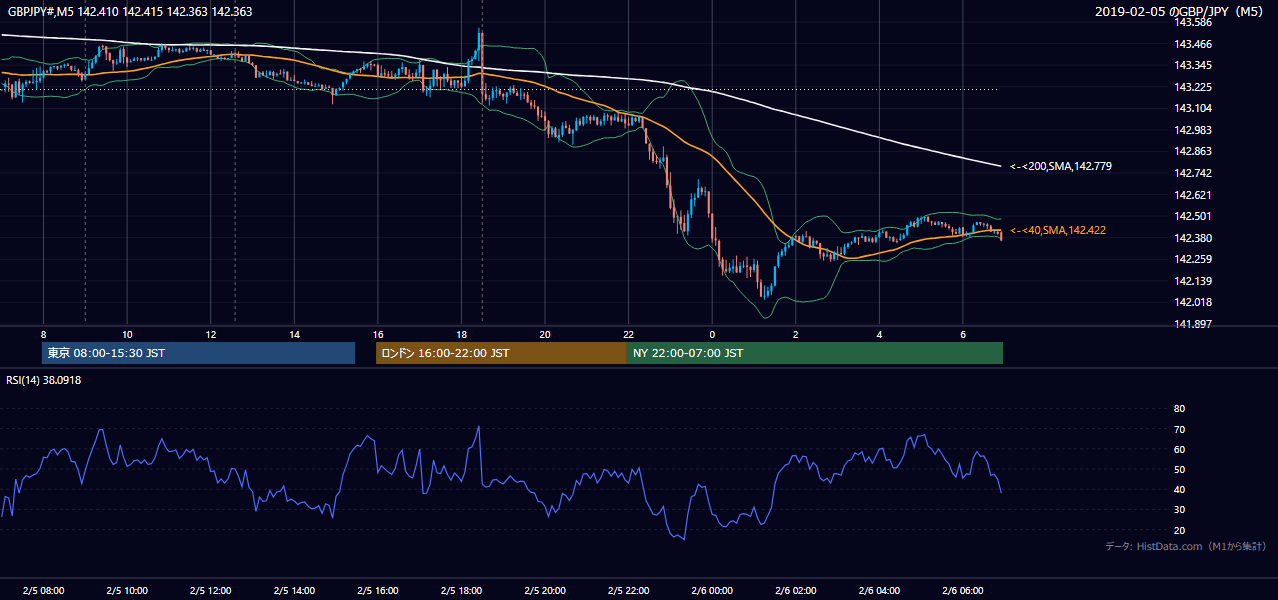This screenshot has height=600, width=1278.
Task: Click the 2/6 02:00 bottom time label
Action: coord(795,590)
